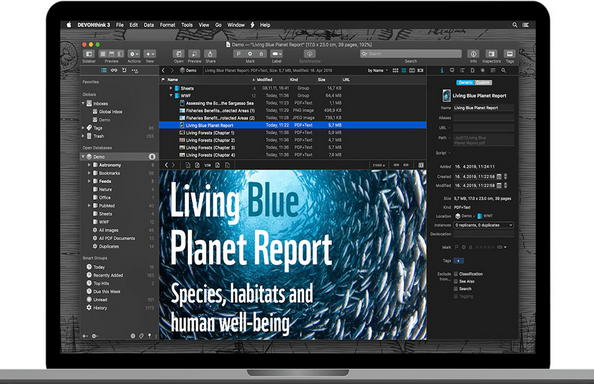Open the Actions gear toolbar menu
This screenshot has height=384, width=594.
pyautogui.click(x=134, y=54)
